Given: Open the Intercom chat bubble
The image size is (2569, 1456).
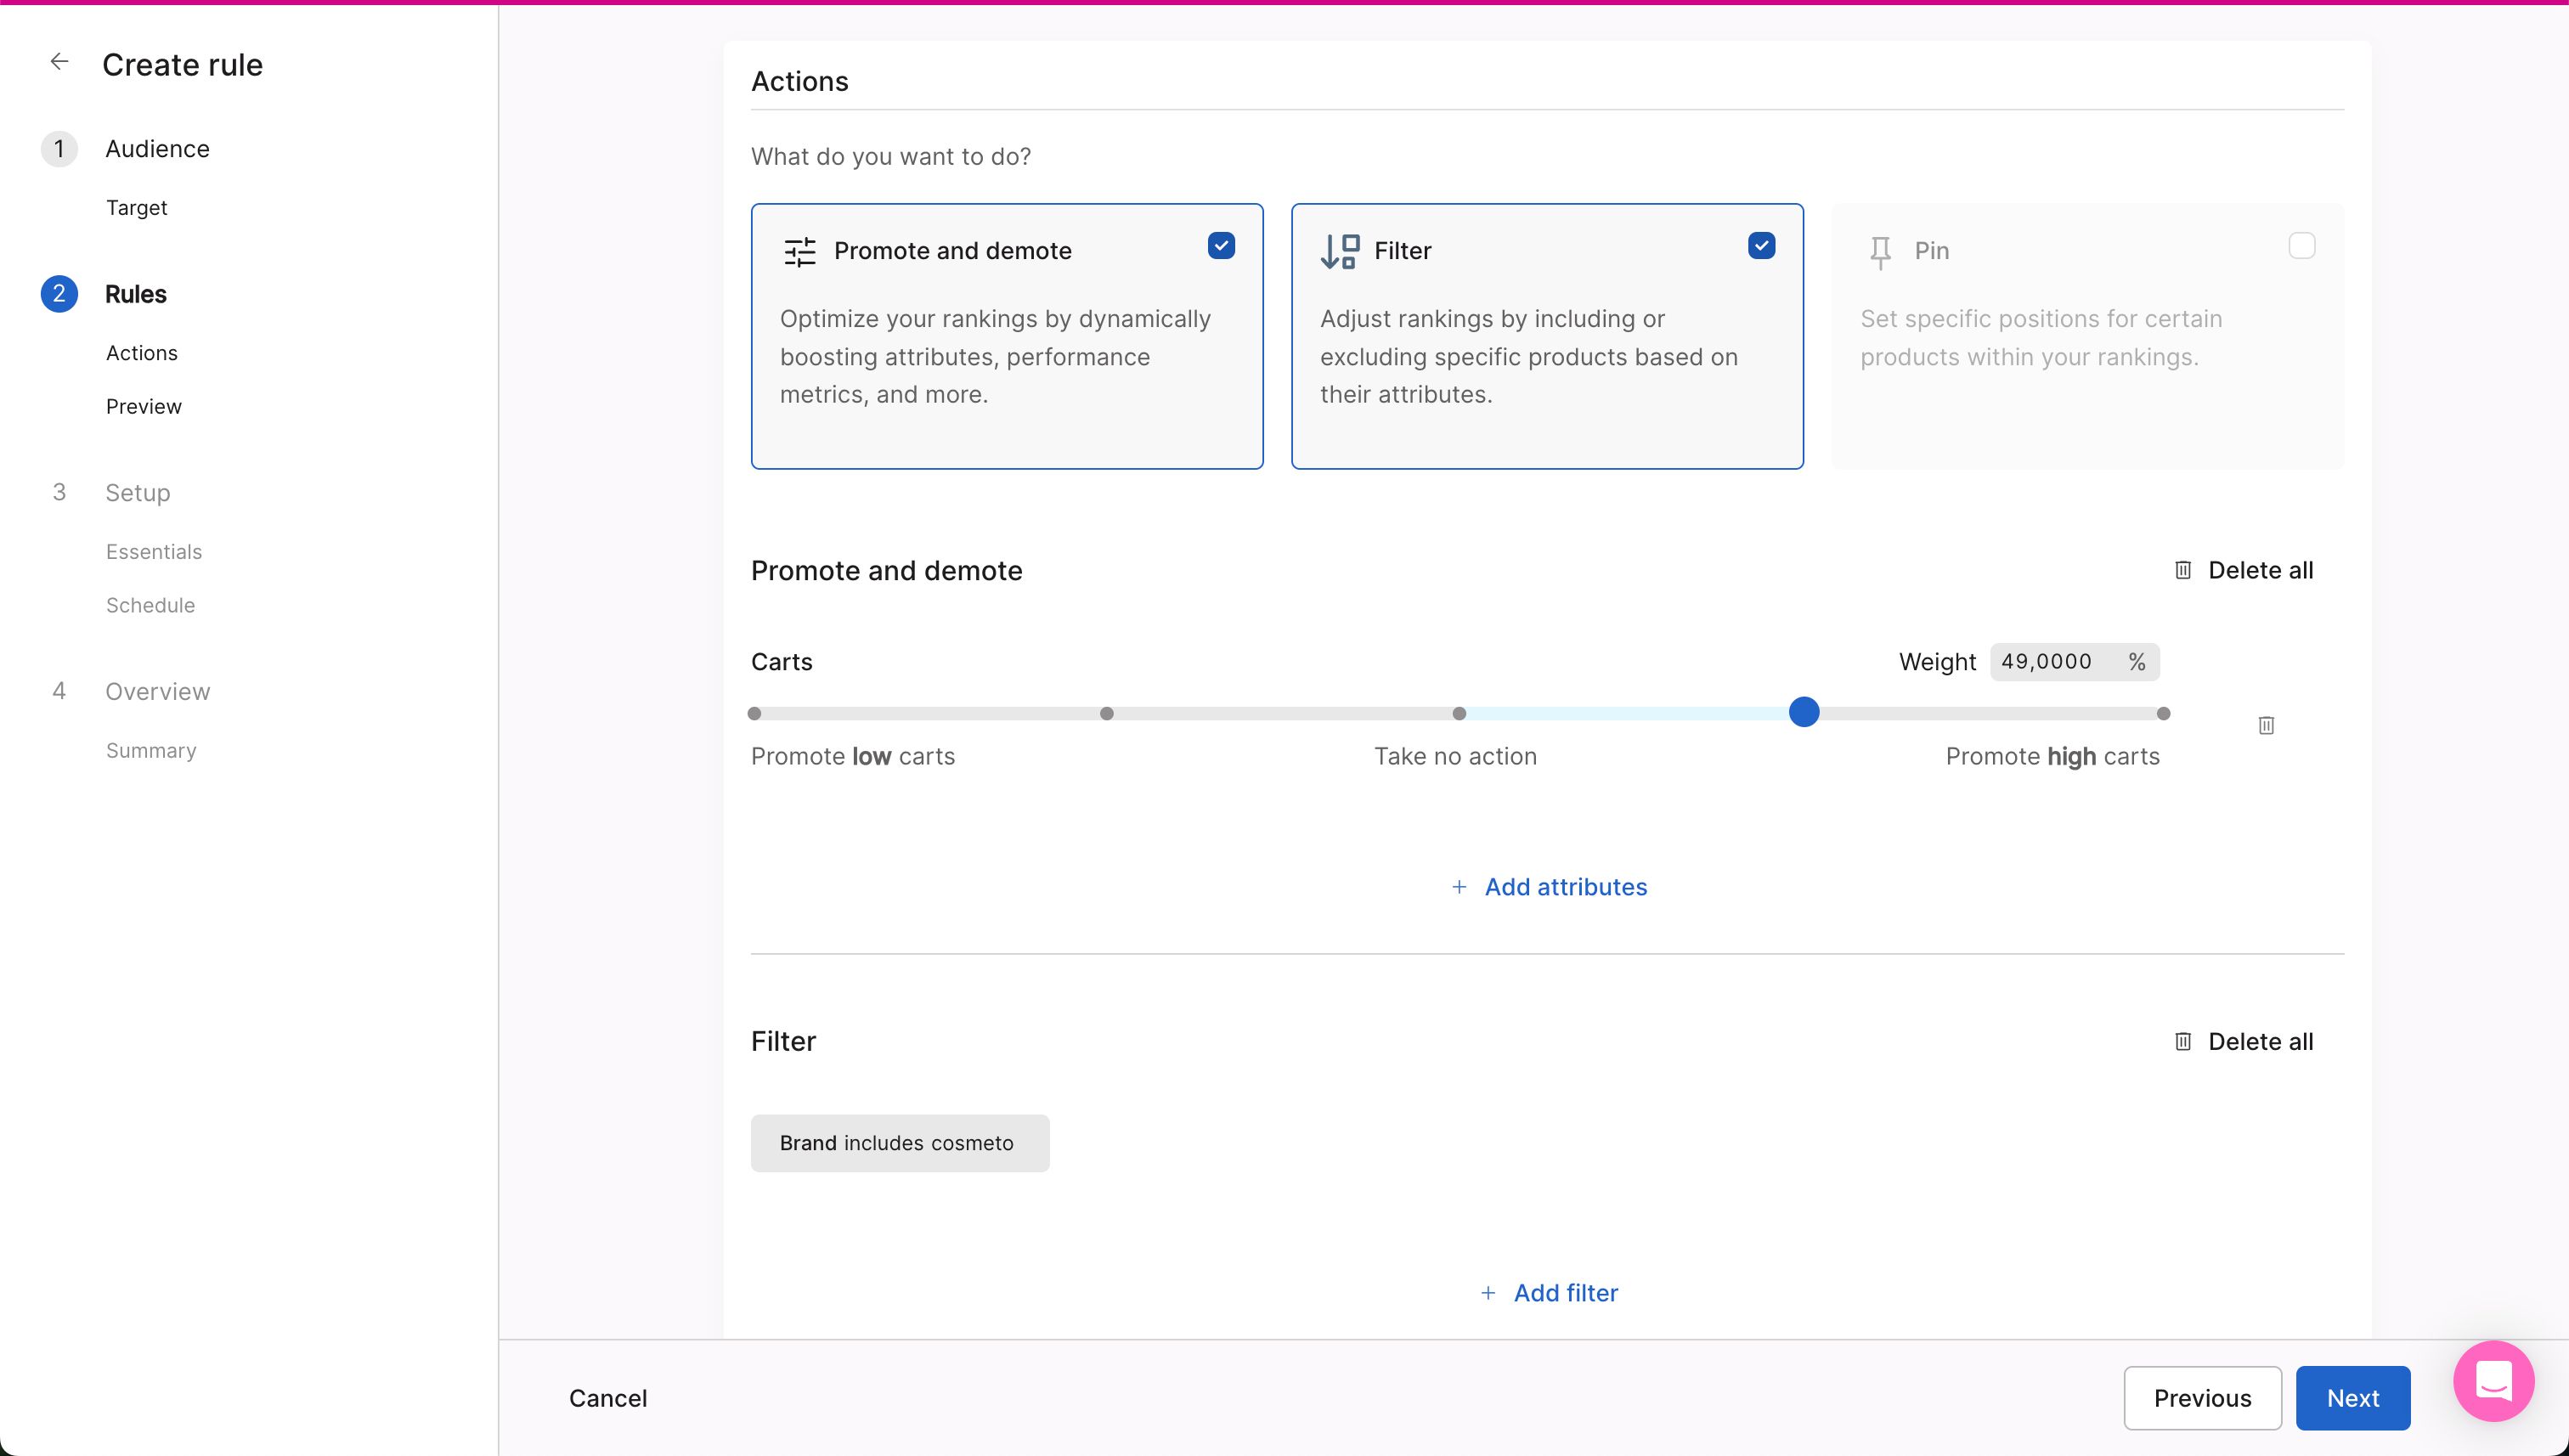Looking at the screenshot, I should (2493, 1382).
